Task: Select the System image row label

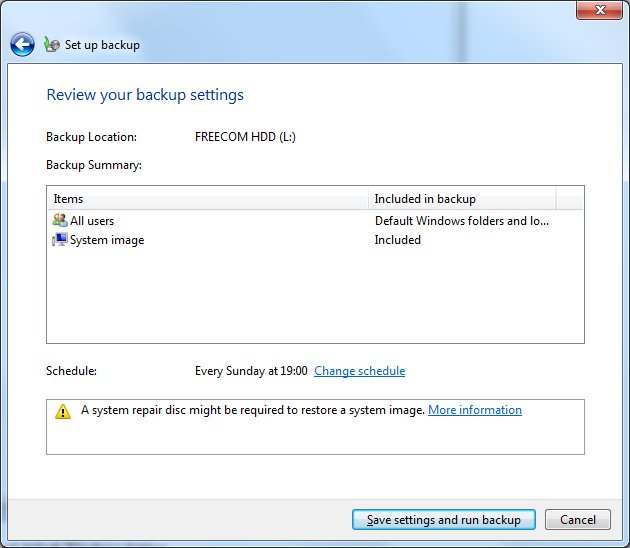Action: pos(107,240)
